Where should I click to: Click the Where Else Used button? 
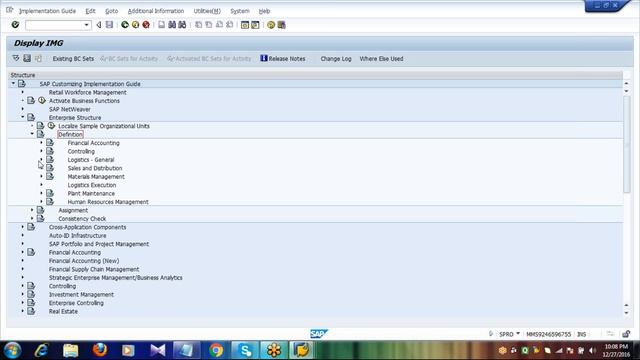381,59
